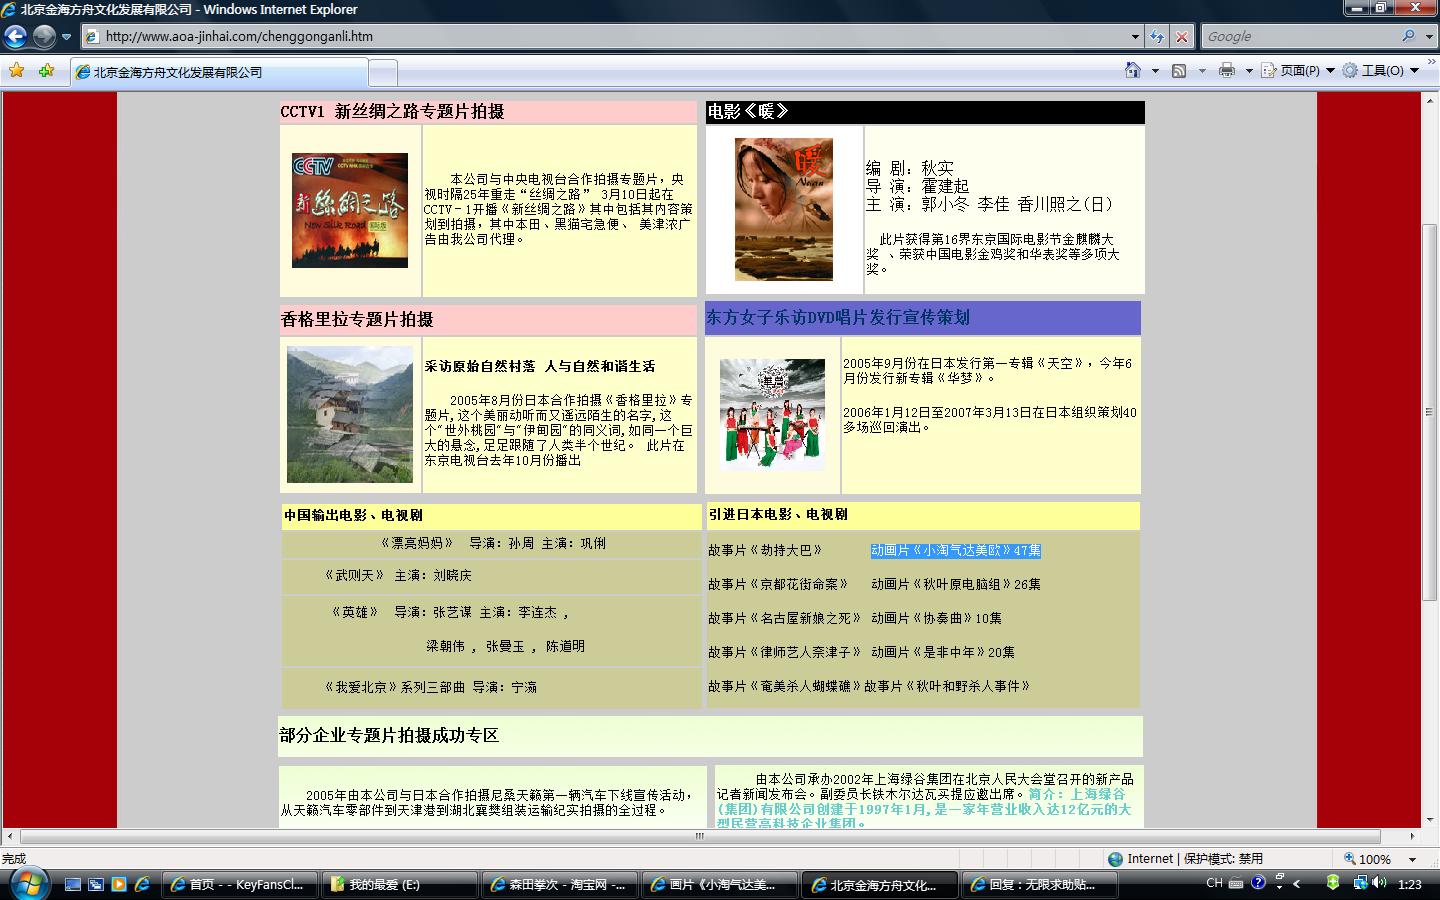Open the Windows Start orb
Viewport: 1440px width, 900px height.
[27, 883]
